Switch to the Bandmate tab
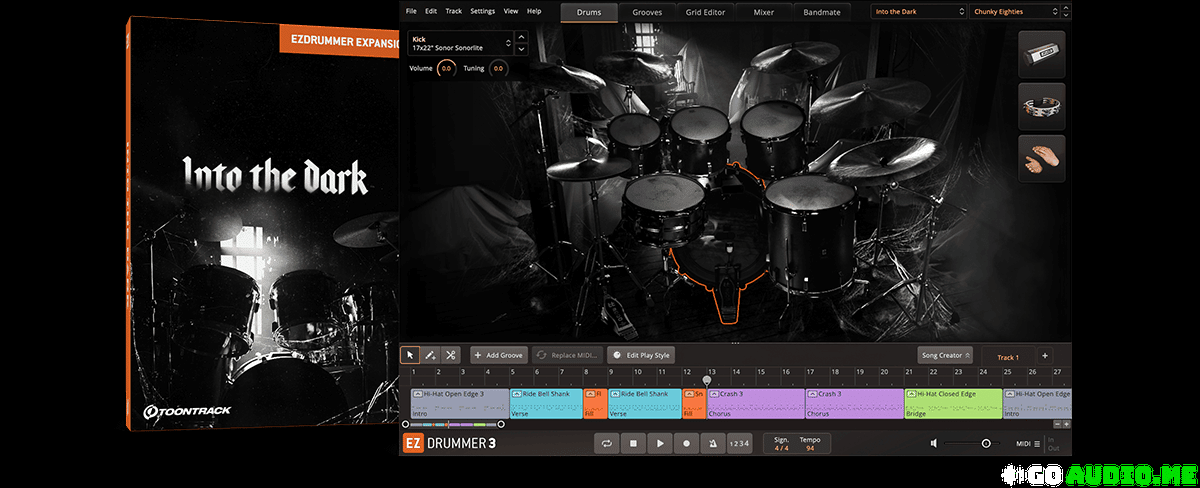 pyautogui.click(x=822, y=12)
